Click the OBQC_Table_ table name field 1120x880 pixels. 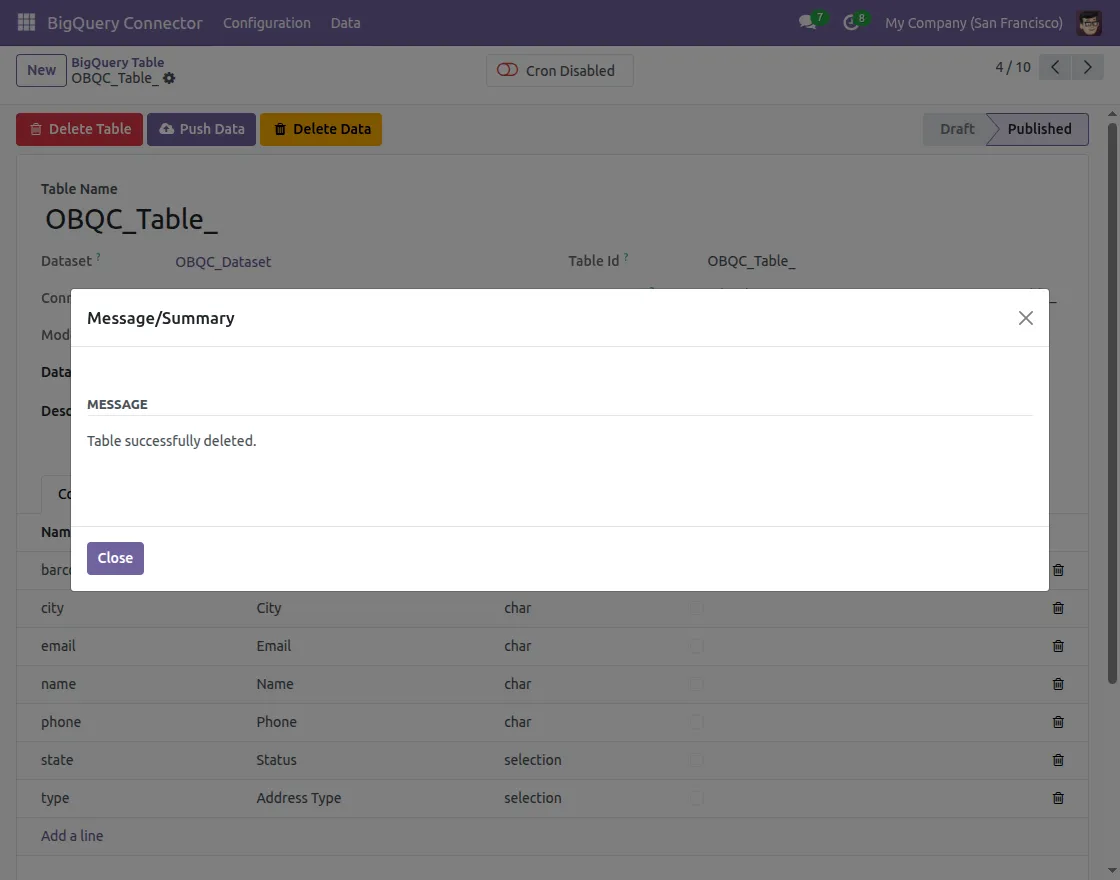click(x=131, y=219)
